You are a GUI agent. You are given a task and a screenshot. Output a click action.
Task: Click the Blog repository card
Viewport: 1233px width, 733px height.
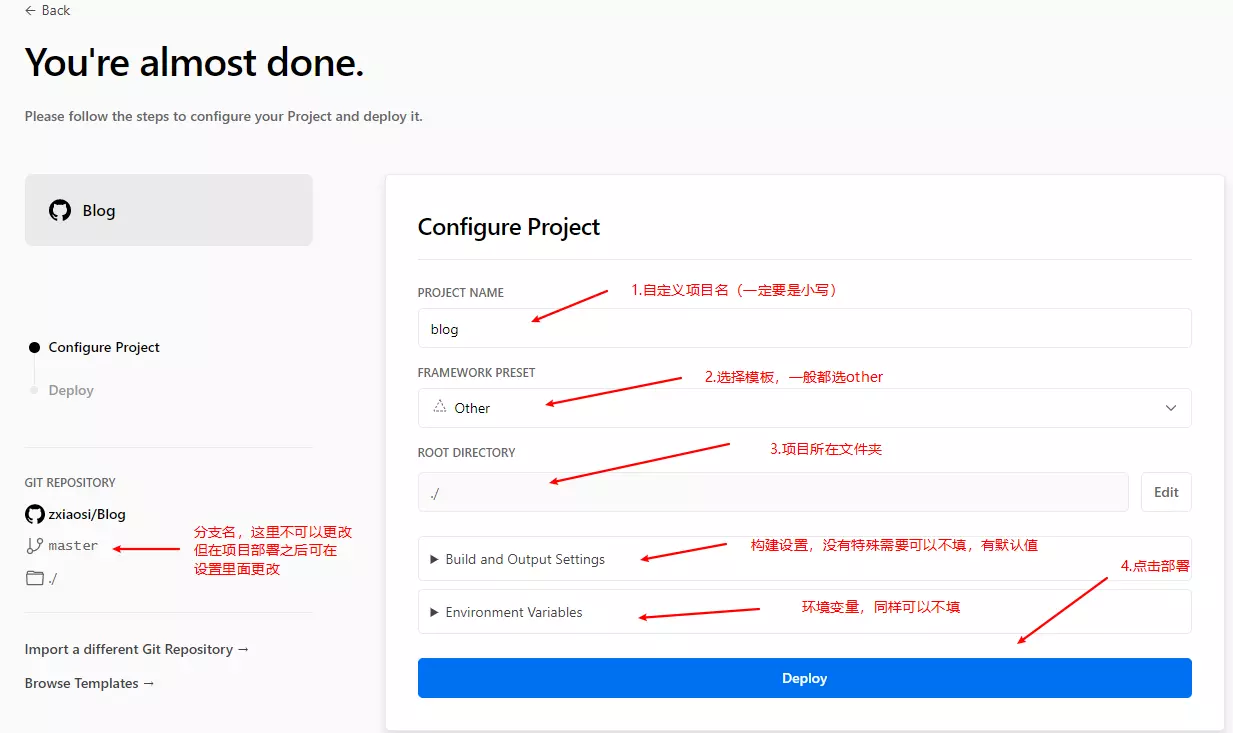pyautogui.click(x=168, y=210)
